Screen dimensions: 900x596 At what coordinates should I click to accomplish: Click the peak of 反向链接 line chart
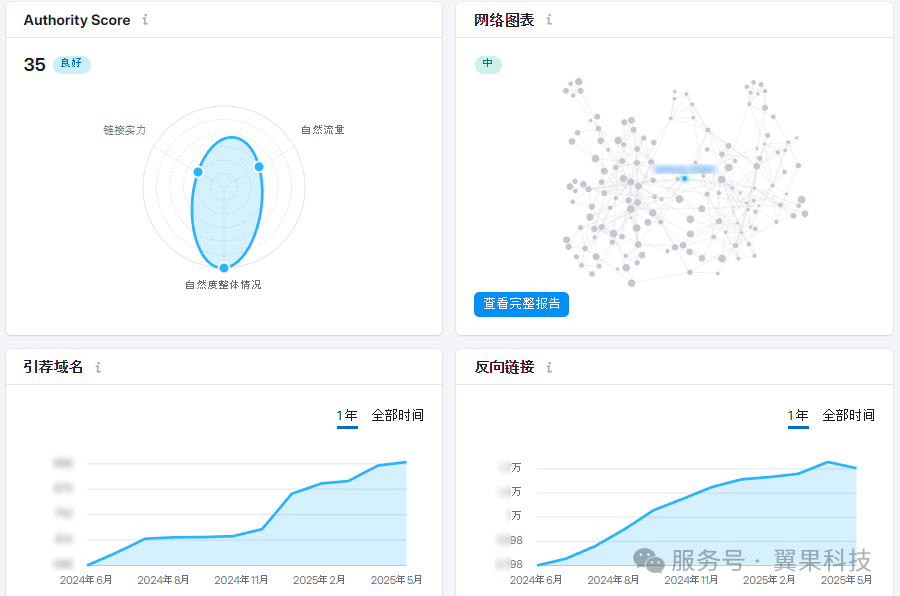[x=828, y=462]
